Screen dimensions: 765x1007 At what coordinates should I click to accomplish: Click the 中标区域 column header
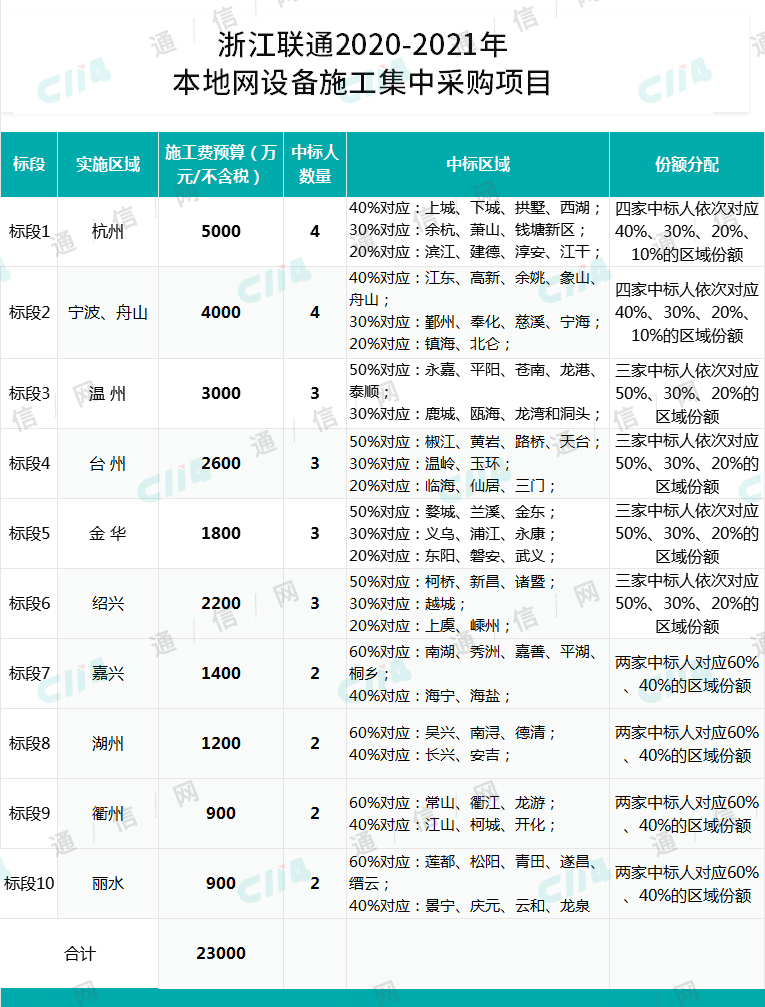[x=478, y=164]
